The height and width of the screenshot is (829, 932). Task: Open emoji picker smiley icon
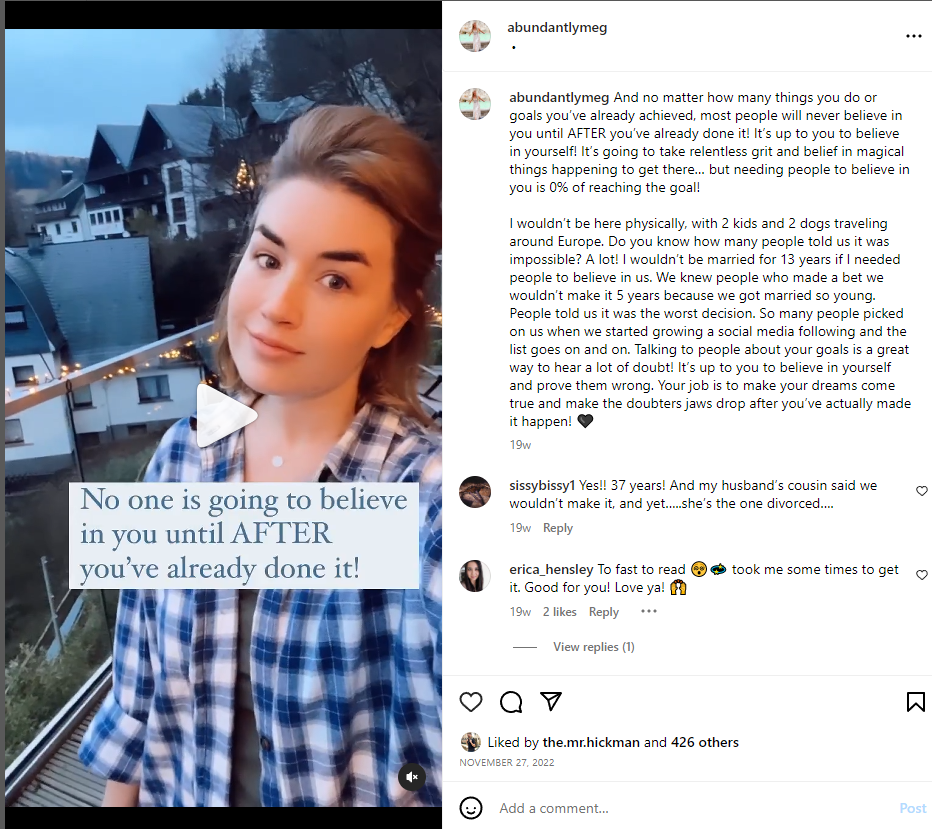[x=471, y=808]
